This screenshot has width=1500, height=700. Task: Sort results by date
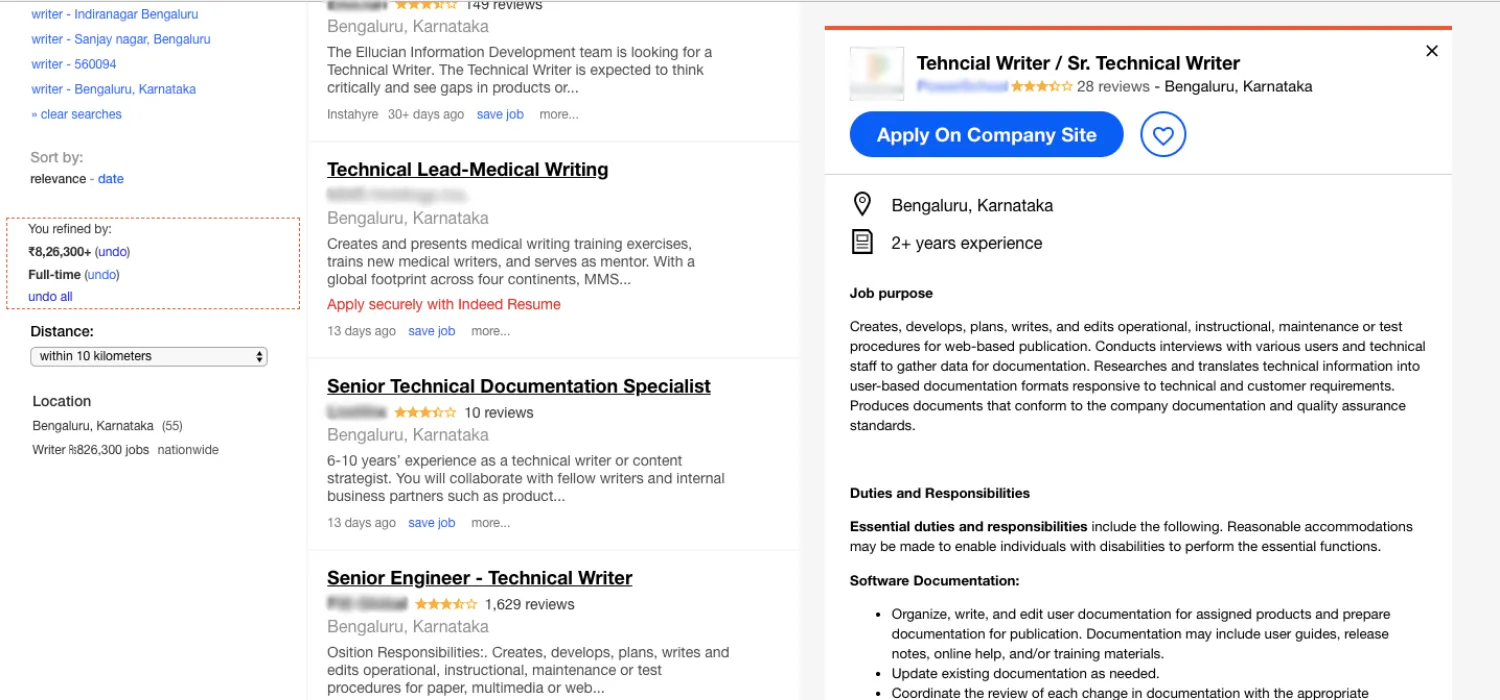[x=111, y=179]
